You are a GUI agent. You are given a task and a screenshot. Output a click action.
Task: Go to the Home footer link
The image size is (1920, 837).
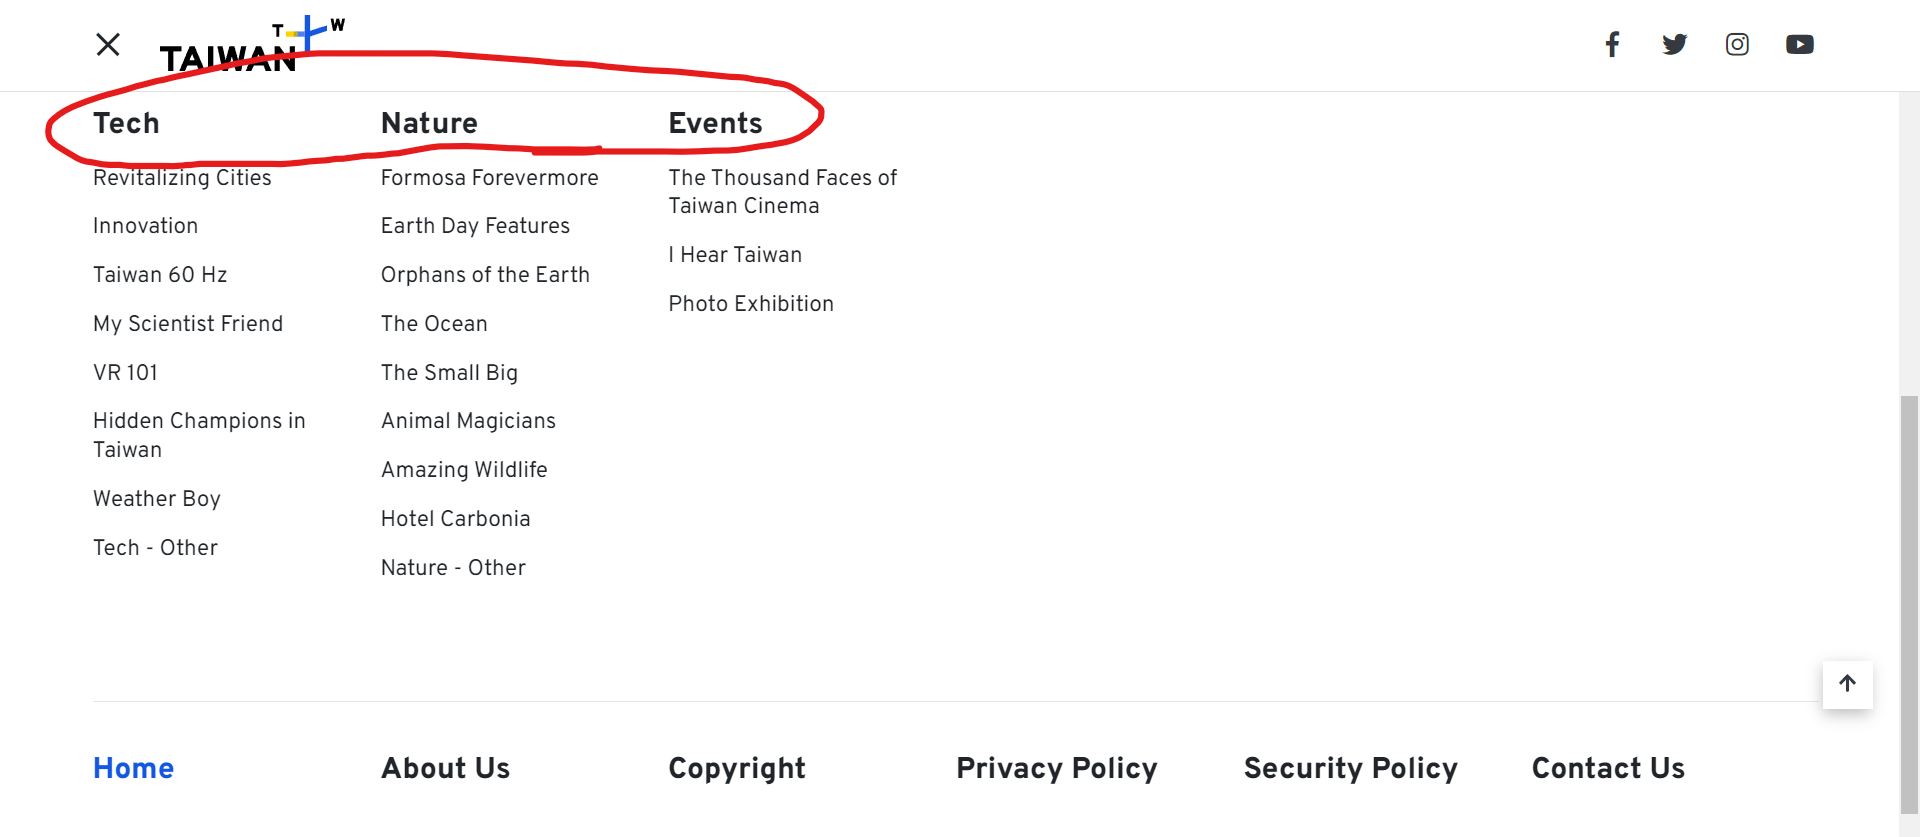pyautogui.click(x=133, y=768)
